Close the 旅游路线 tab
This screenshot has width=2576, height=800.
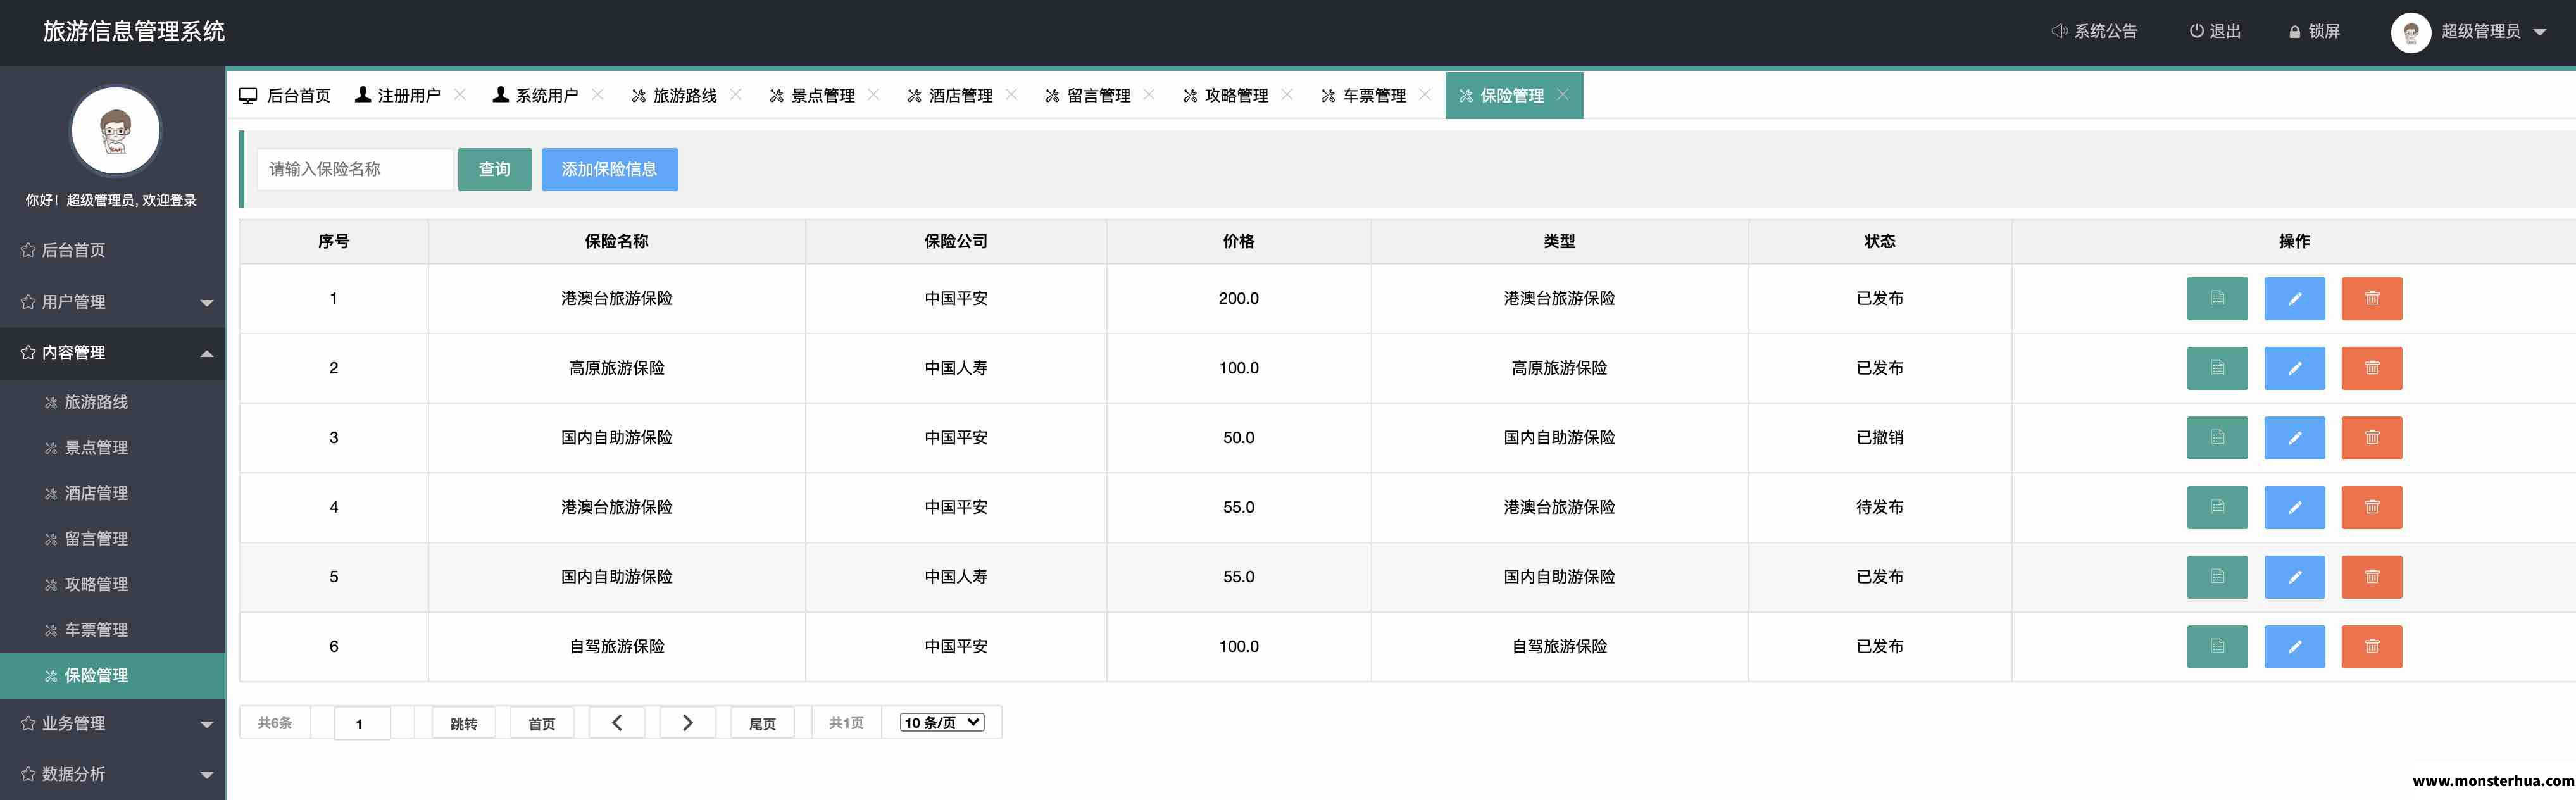tap(736, 94)
